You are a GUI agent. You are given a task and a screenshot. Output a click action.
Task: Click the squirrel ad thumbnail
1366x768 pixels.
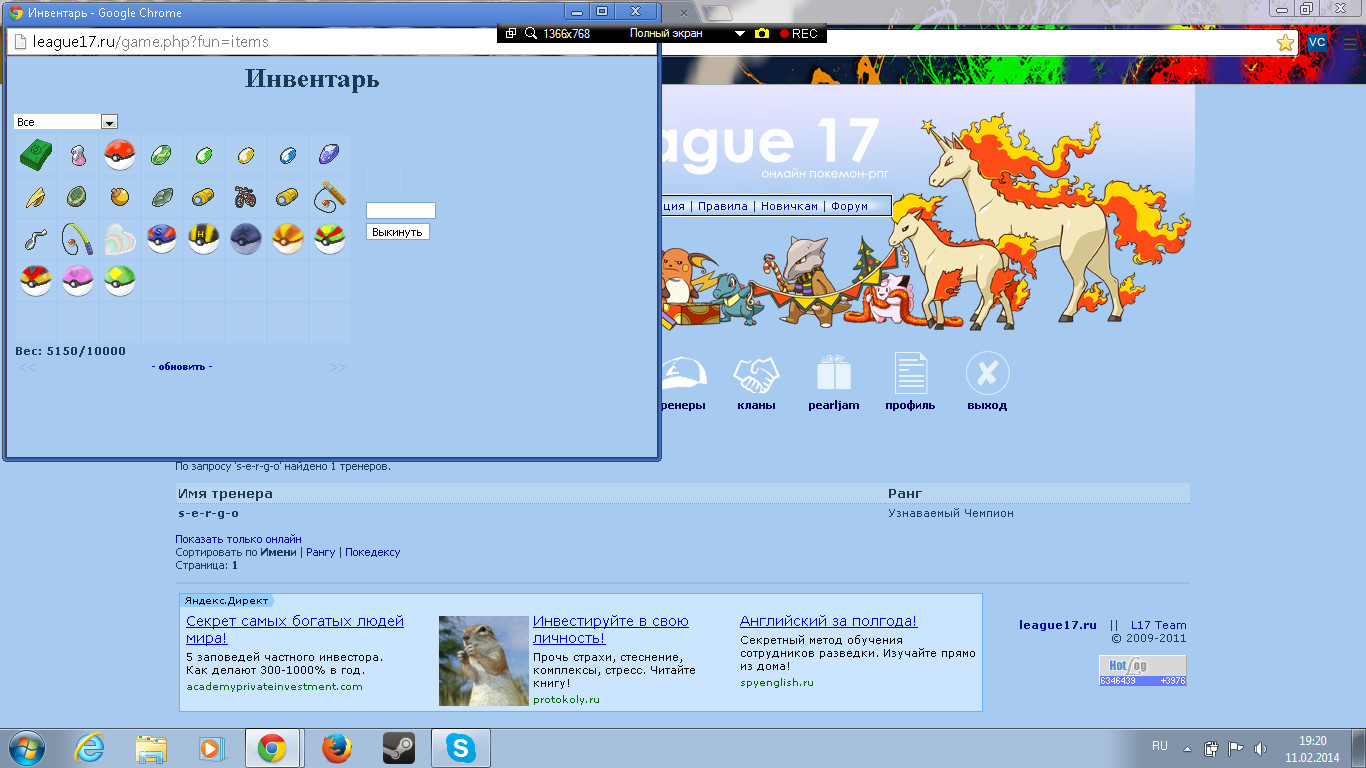(484, 661)
